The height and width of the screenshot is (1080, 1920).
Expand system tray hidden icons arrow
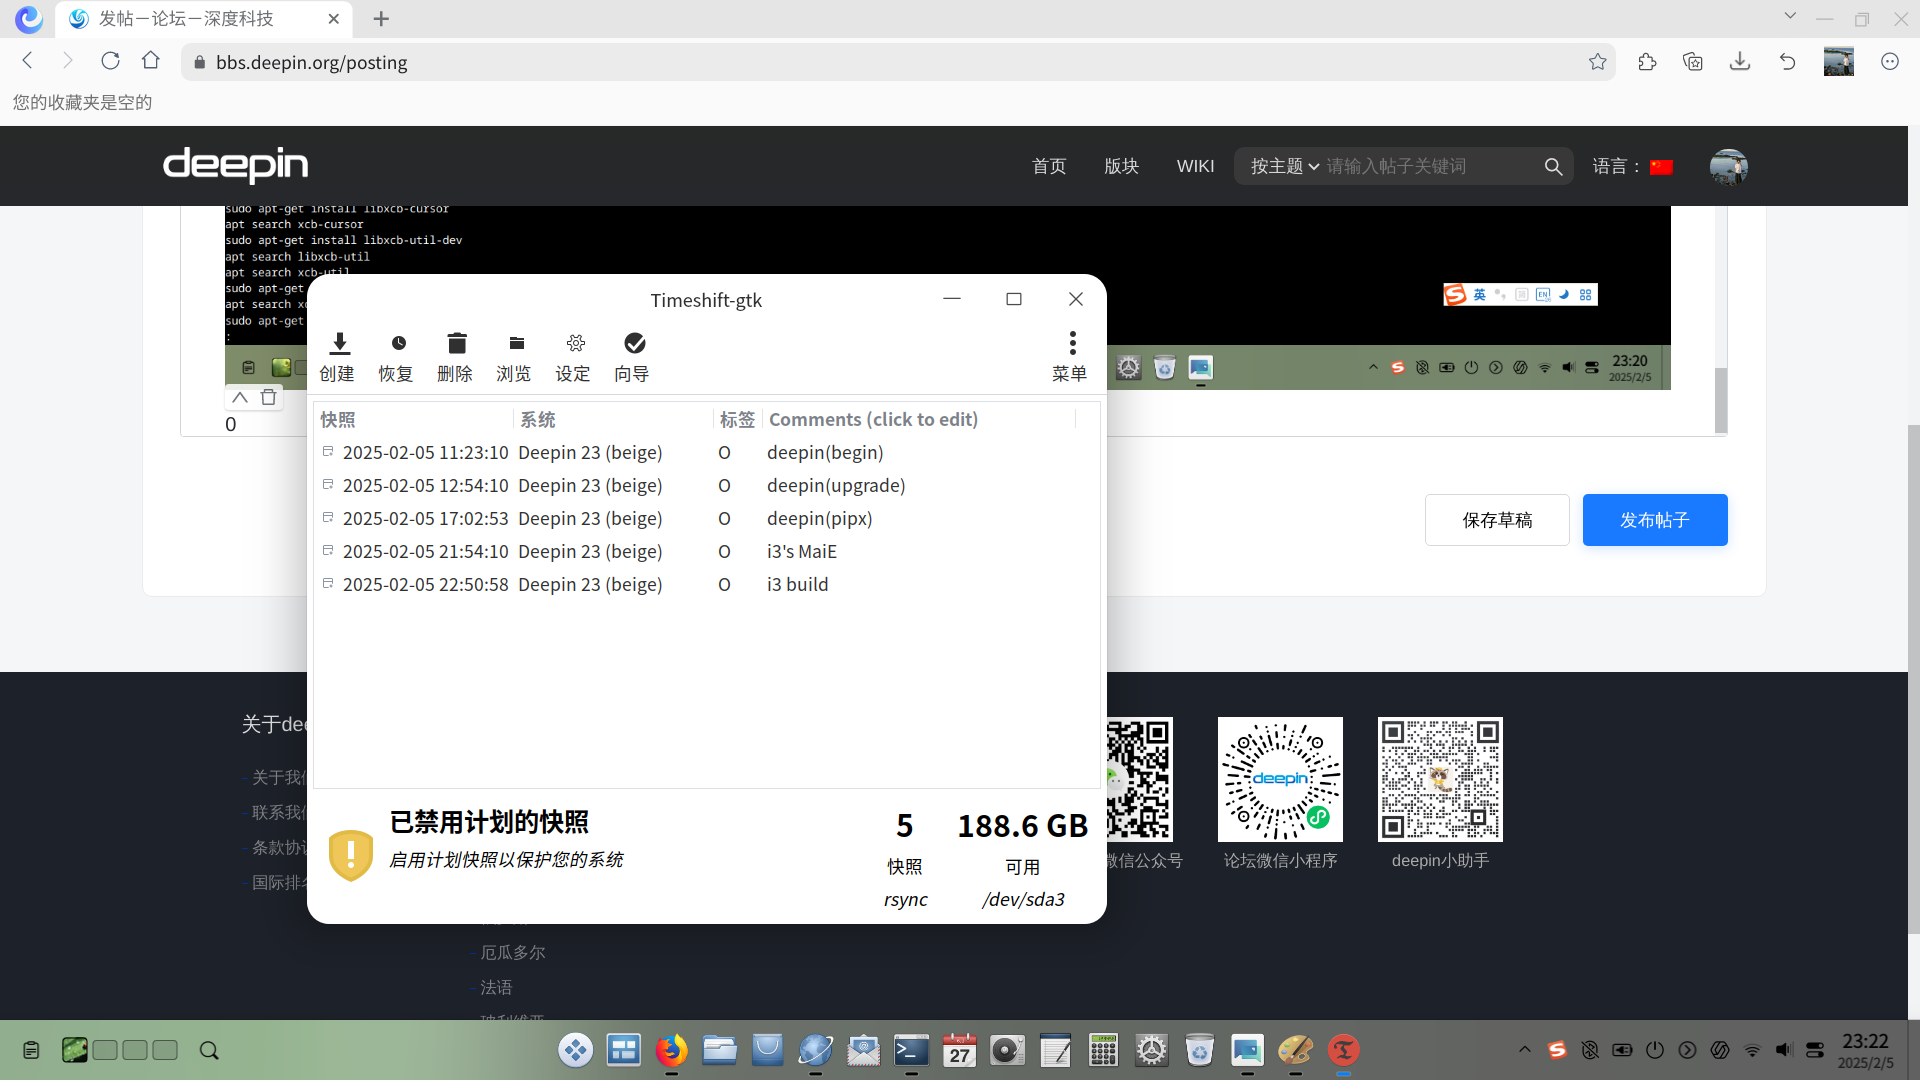tap(1524, 1050)
